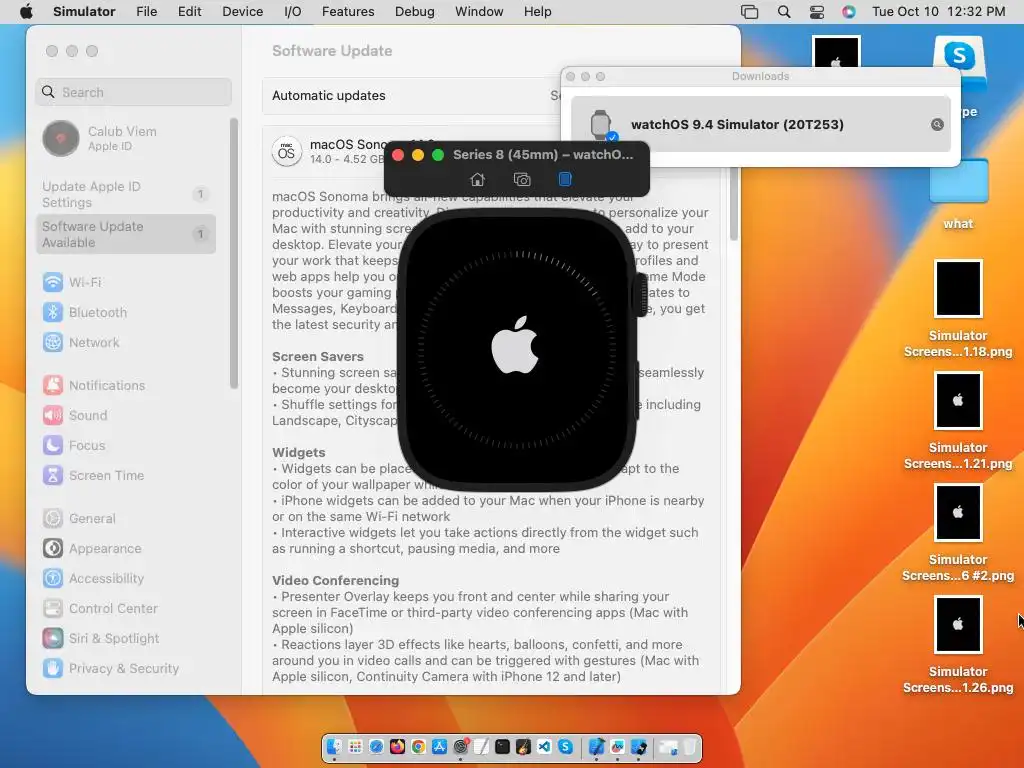
Task: Open the Simulator menu
Action: coord(84,11)
